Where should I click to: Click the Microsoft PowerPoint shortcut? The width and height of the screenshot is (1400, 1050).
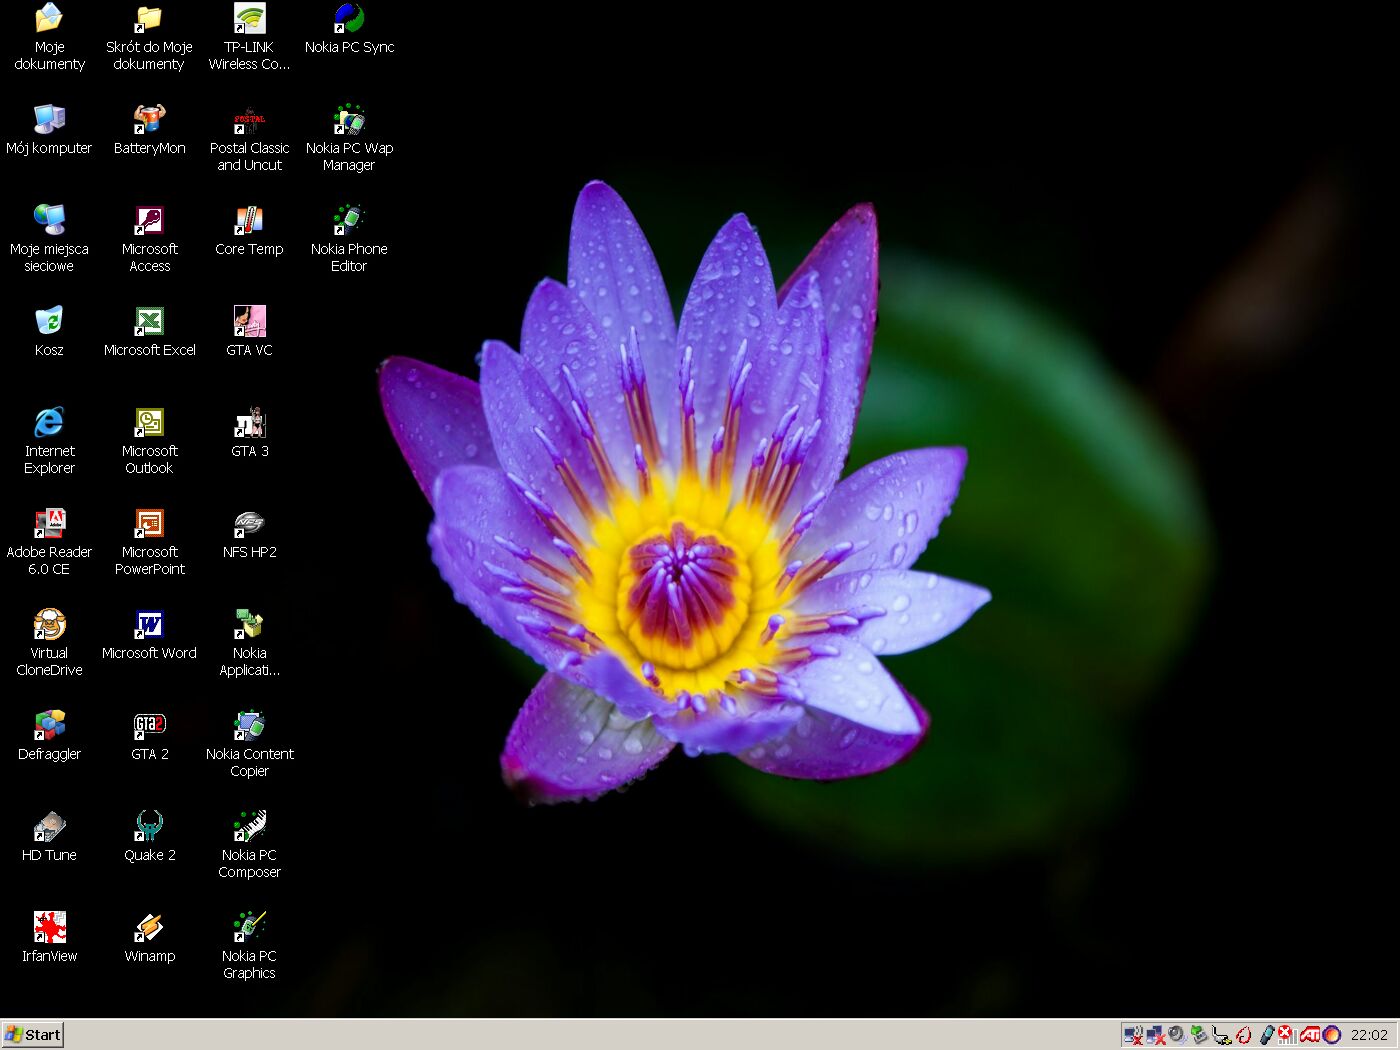pos(149,523)
